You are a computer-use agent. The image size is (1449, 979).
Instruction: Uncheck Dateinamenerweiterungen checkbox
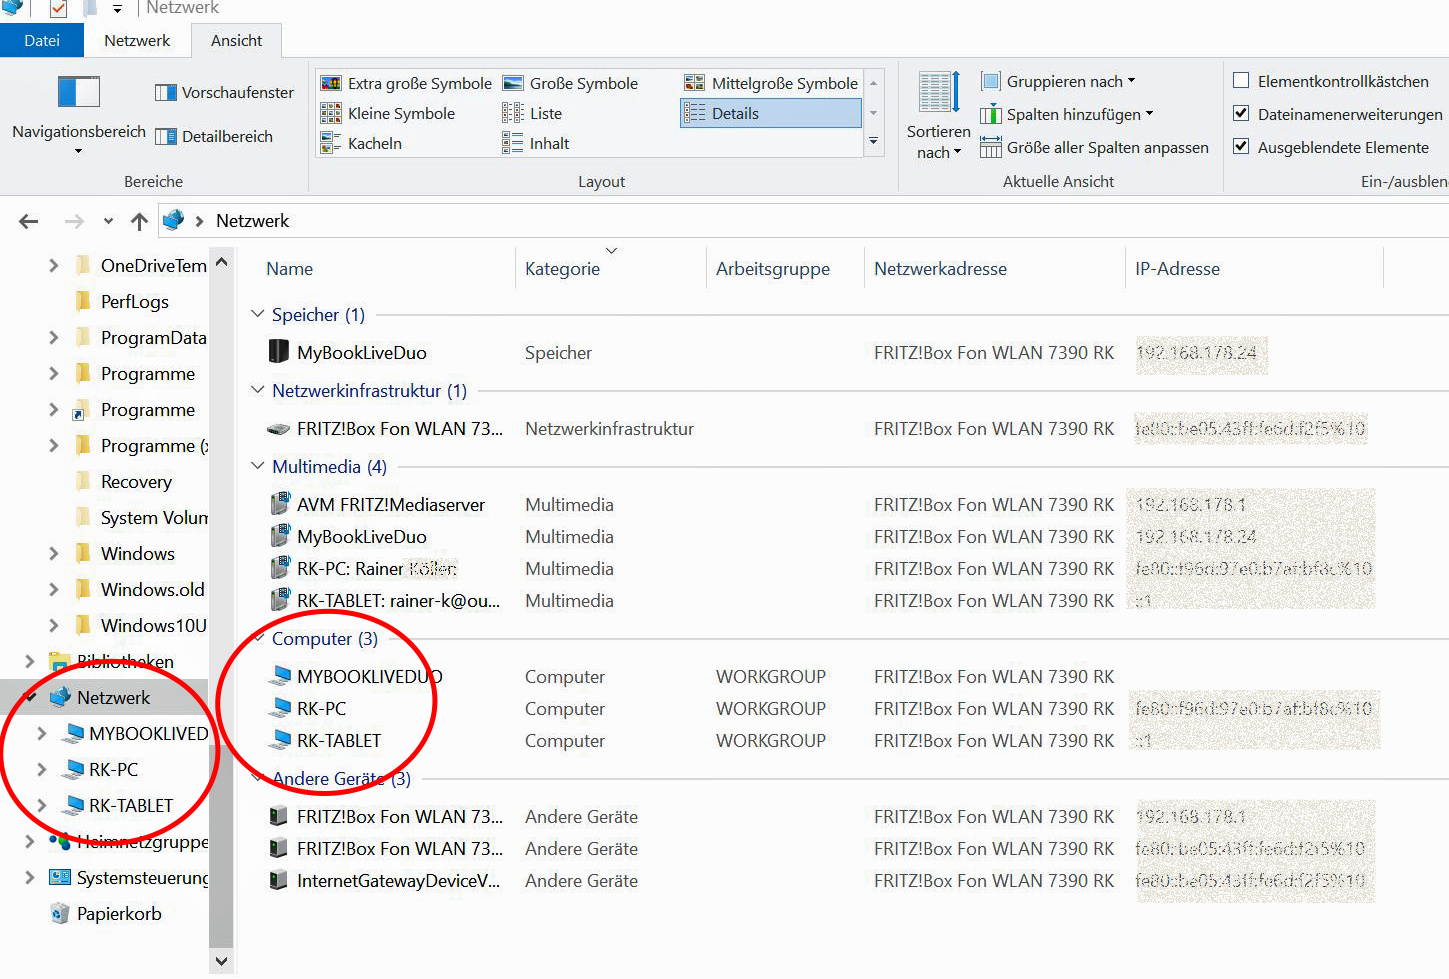pyautogui.click(x=1241, y=113)
